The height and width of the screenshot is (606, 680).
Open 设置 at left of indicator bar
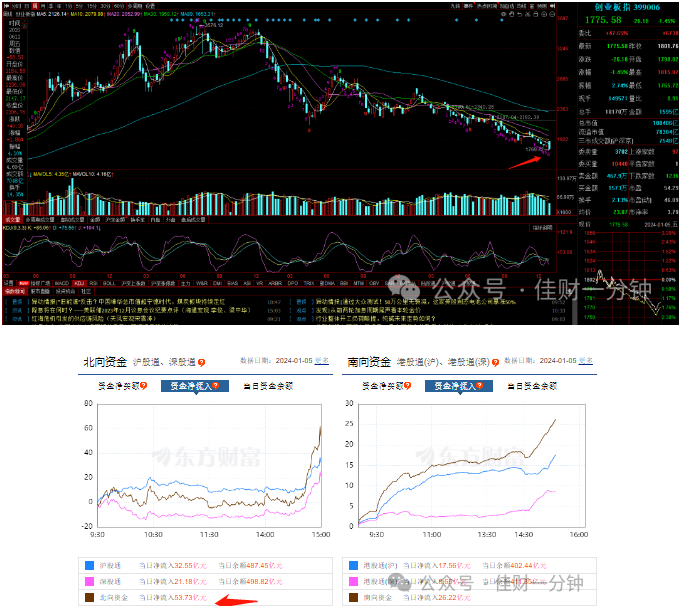tap(9, 283)
